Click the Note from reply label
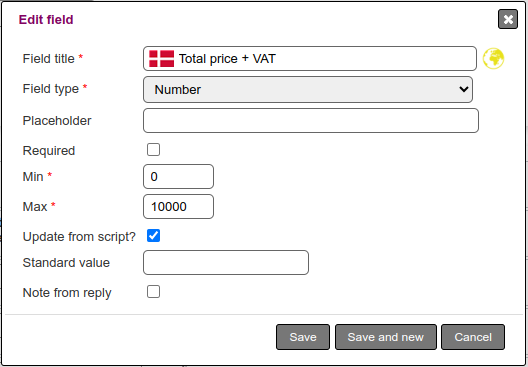The image size is (528, 367). tap(67, 293)
